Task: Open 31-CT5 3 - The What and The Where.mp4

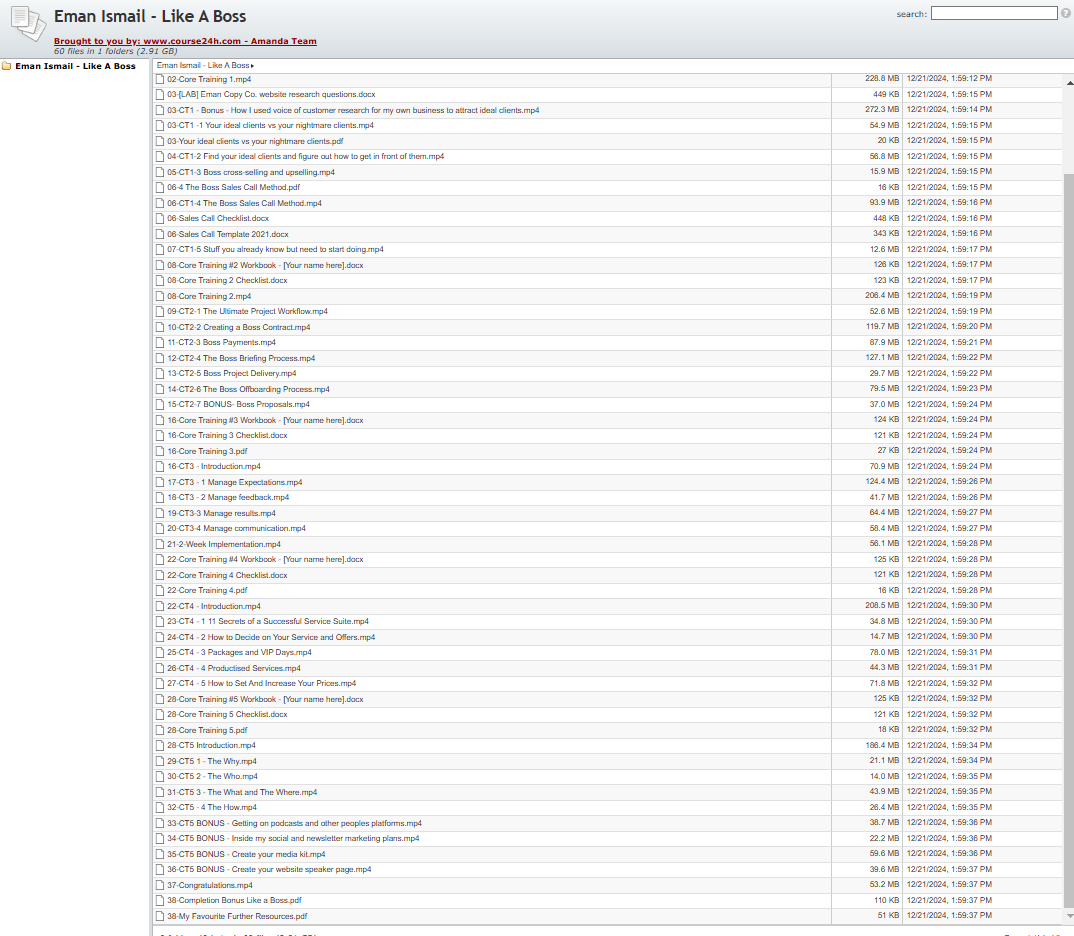Action: [x=242, y=792]
